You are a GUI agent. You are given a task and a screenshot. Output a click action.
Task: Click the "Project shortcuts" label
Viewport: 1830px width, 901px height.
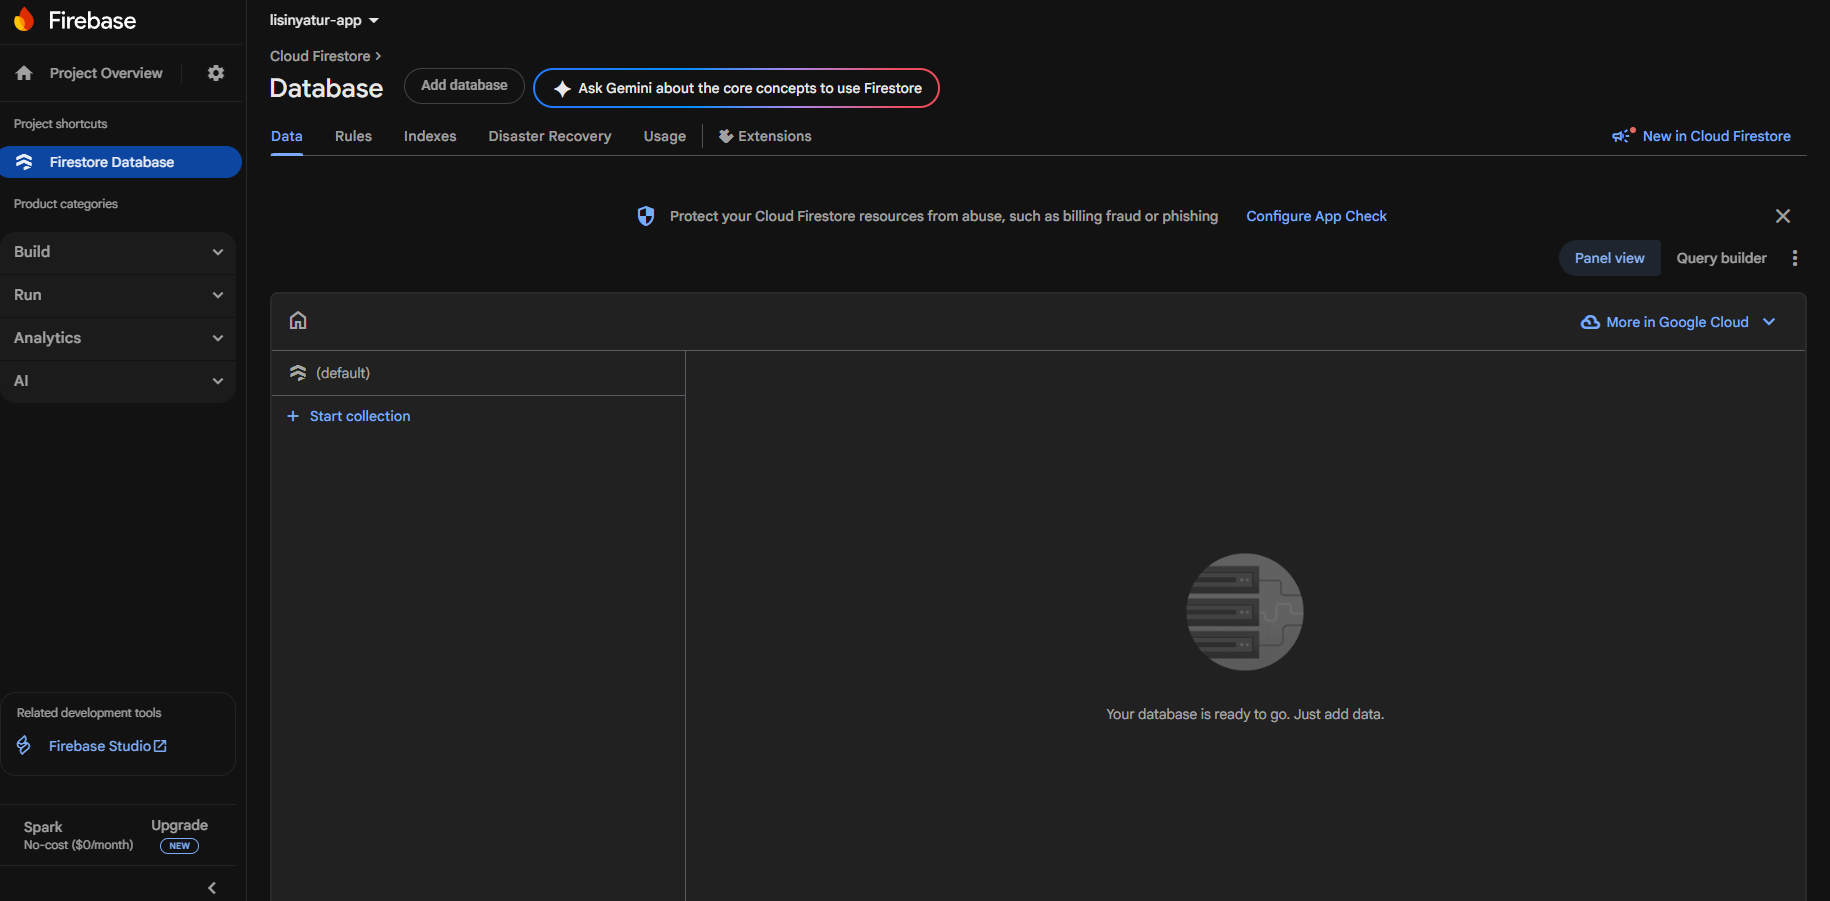click(x=60, y=124)
